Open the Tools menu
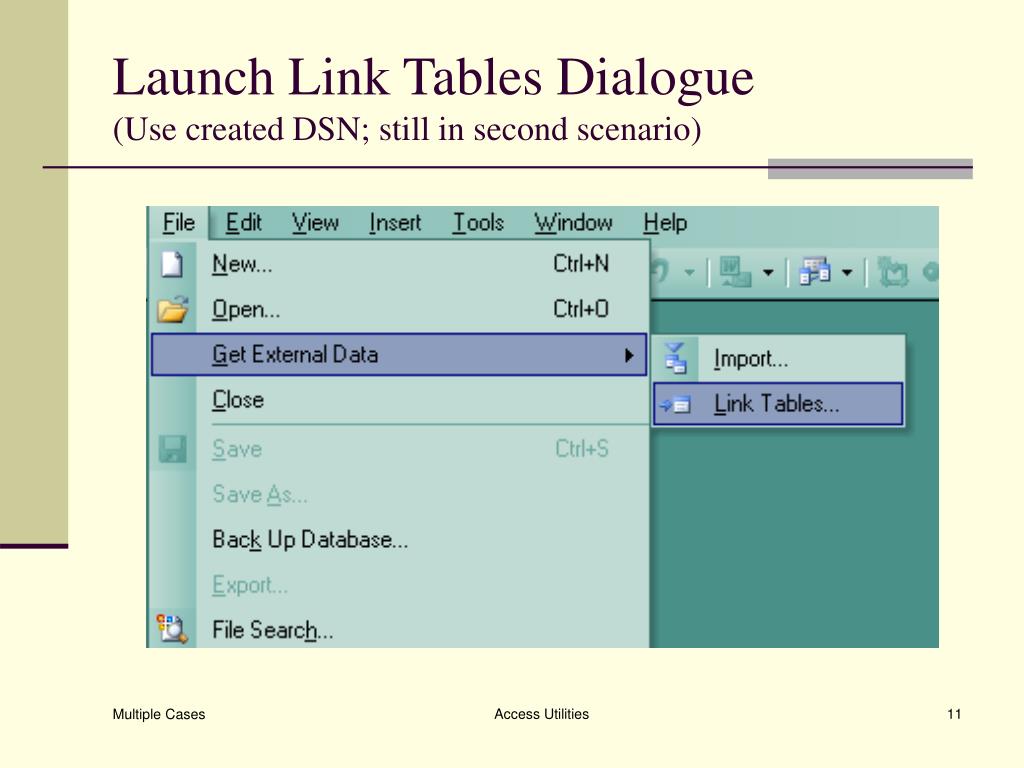Viewport: 1024px width, 768px height. tap(478, 223)
